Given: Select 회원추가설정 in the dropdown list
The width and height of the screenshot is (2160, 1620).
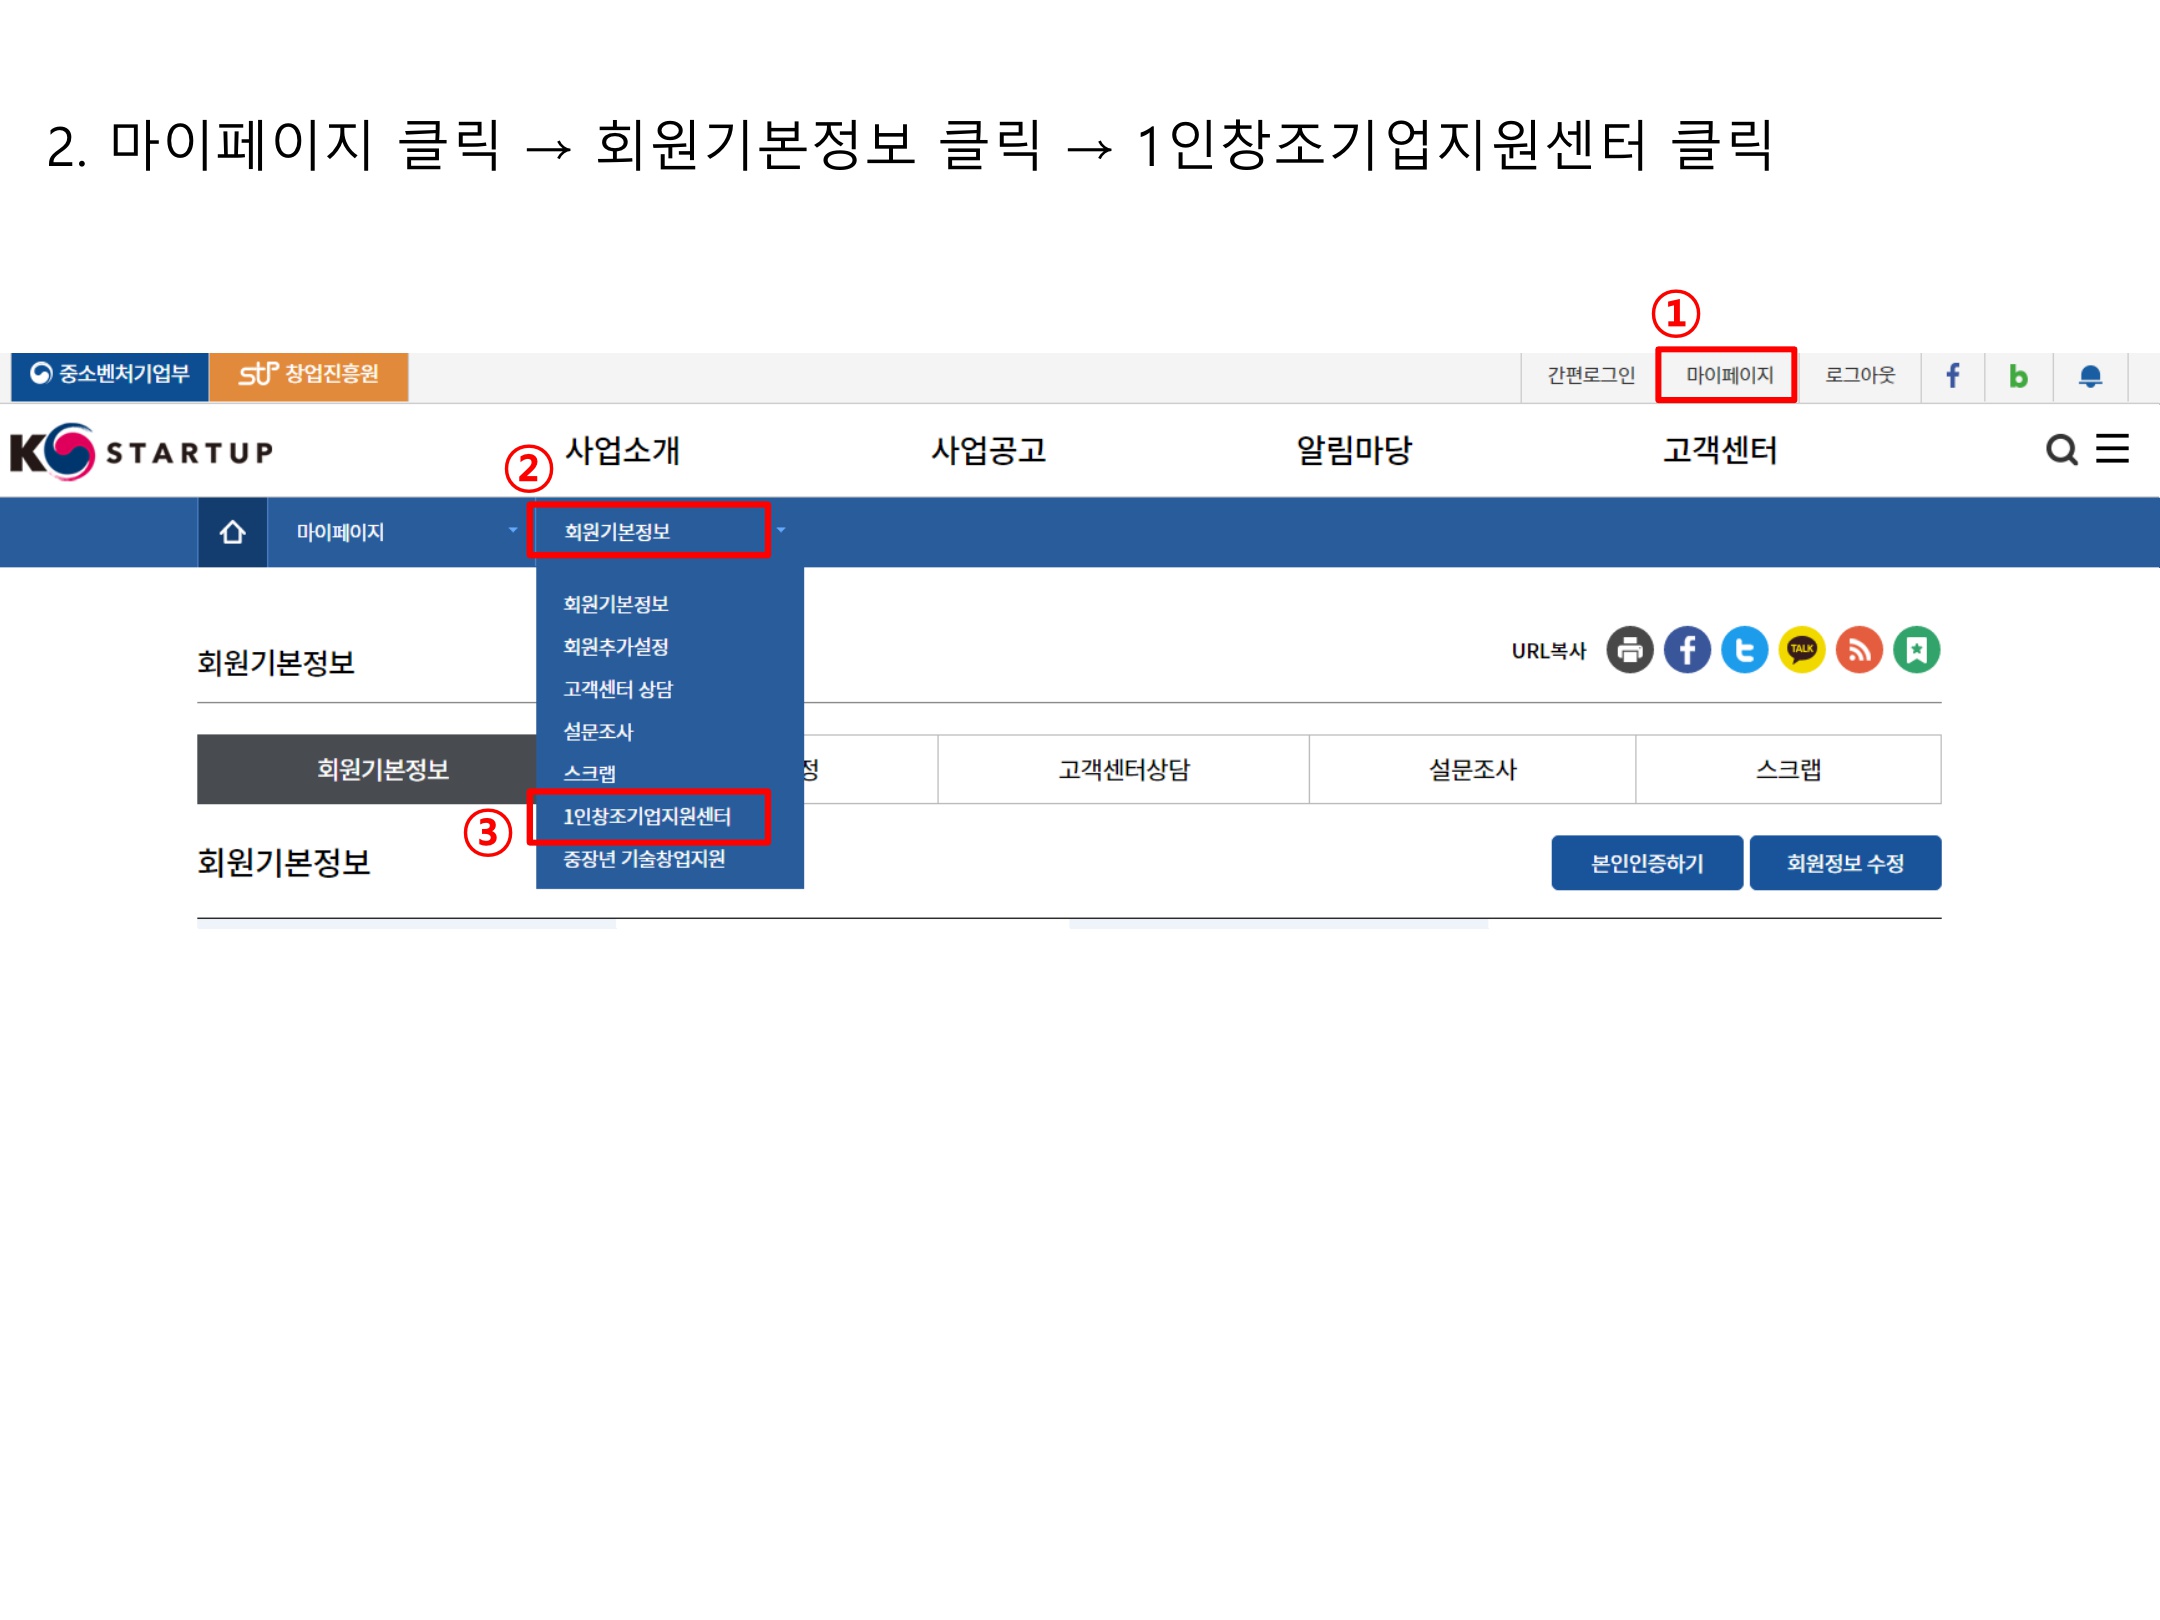Looking at the screenshot, I should coord(616,648).
